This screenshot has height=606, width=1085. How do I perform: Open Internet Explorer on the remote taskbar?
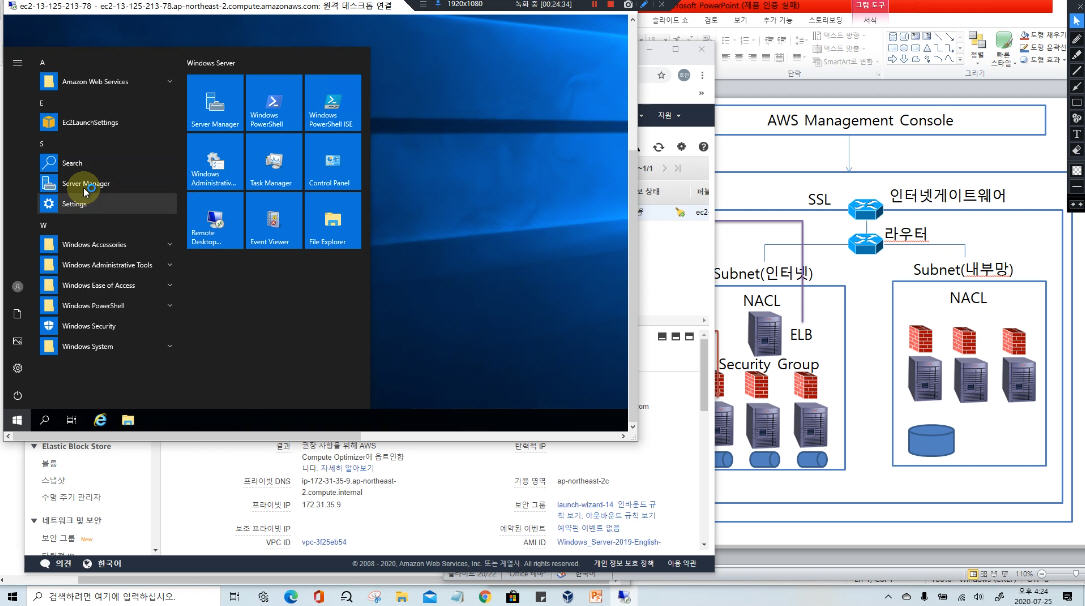click(100, 420)
